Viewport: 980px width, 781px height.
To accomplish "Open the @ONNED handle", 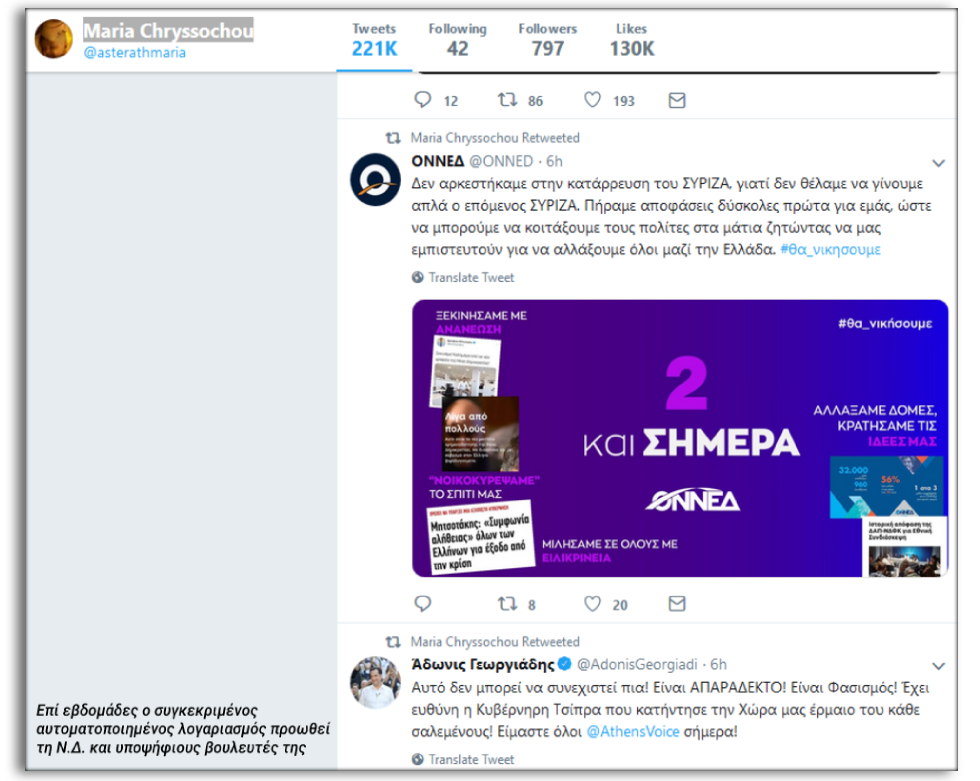I will tap(501, 161).
